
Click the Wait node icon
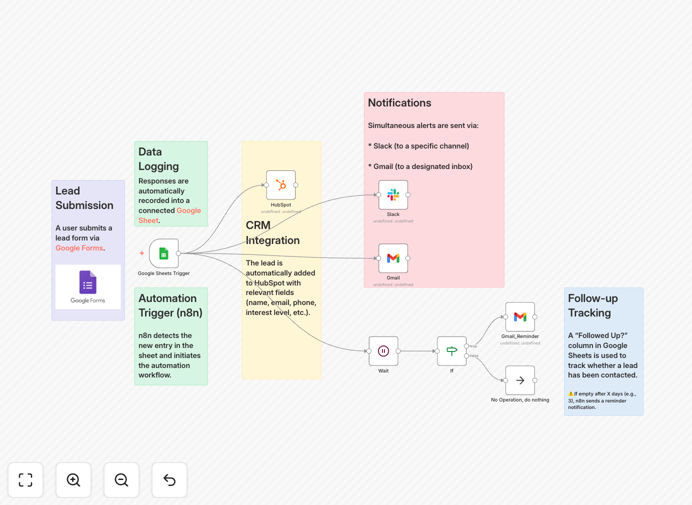[383, 351]
